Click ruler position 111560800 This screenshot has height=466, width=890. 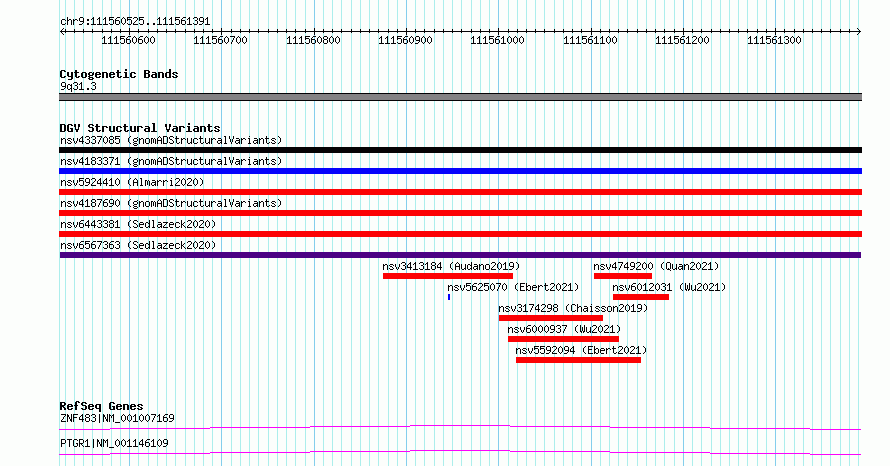(313, 40)
